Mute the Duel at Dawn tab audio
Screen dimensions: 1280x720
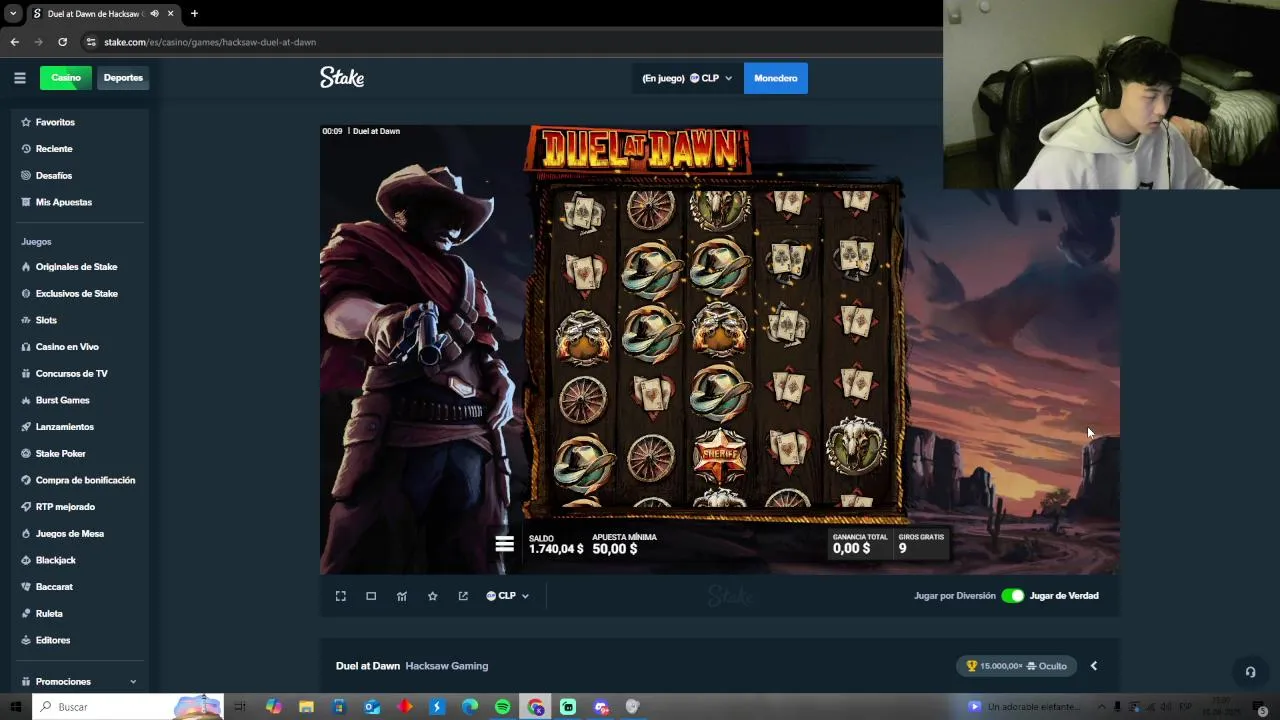155,14
